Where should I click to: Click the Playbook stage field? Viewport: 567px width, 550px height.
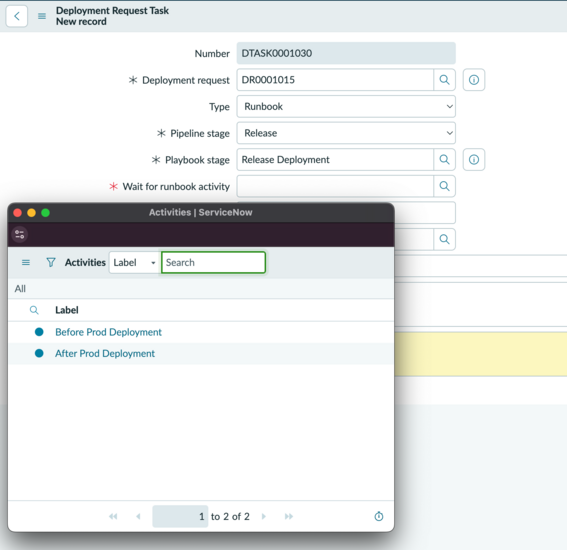pos(335,159)
